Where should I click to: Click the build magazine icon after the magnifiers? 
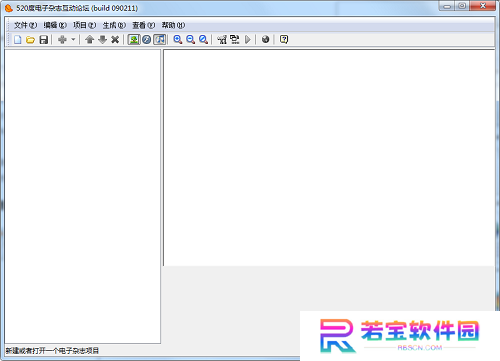point(222,40)
